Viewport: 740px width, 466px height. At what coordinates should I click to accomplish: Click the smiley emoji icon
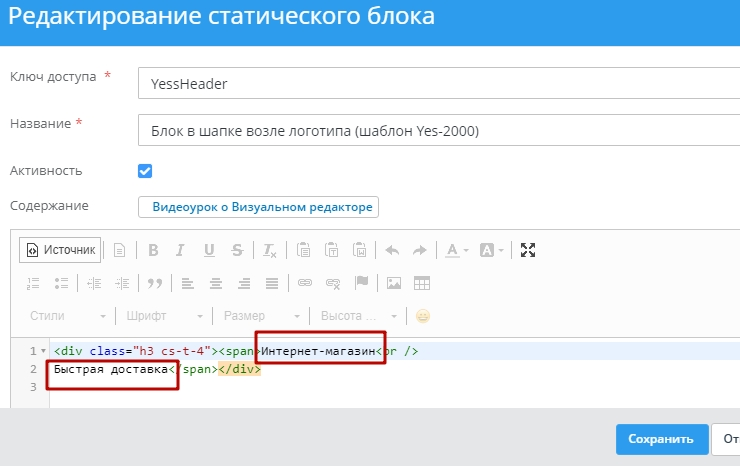pyautogui.click(x=423, y=316)
